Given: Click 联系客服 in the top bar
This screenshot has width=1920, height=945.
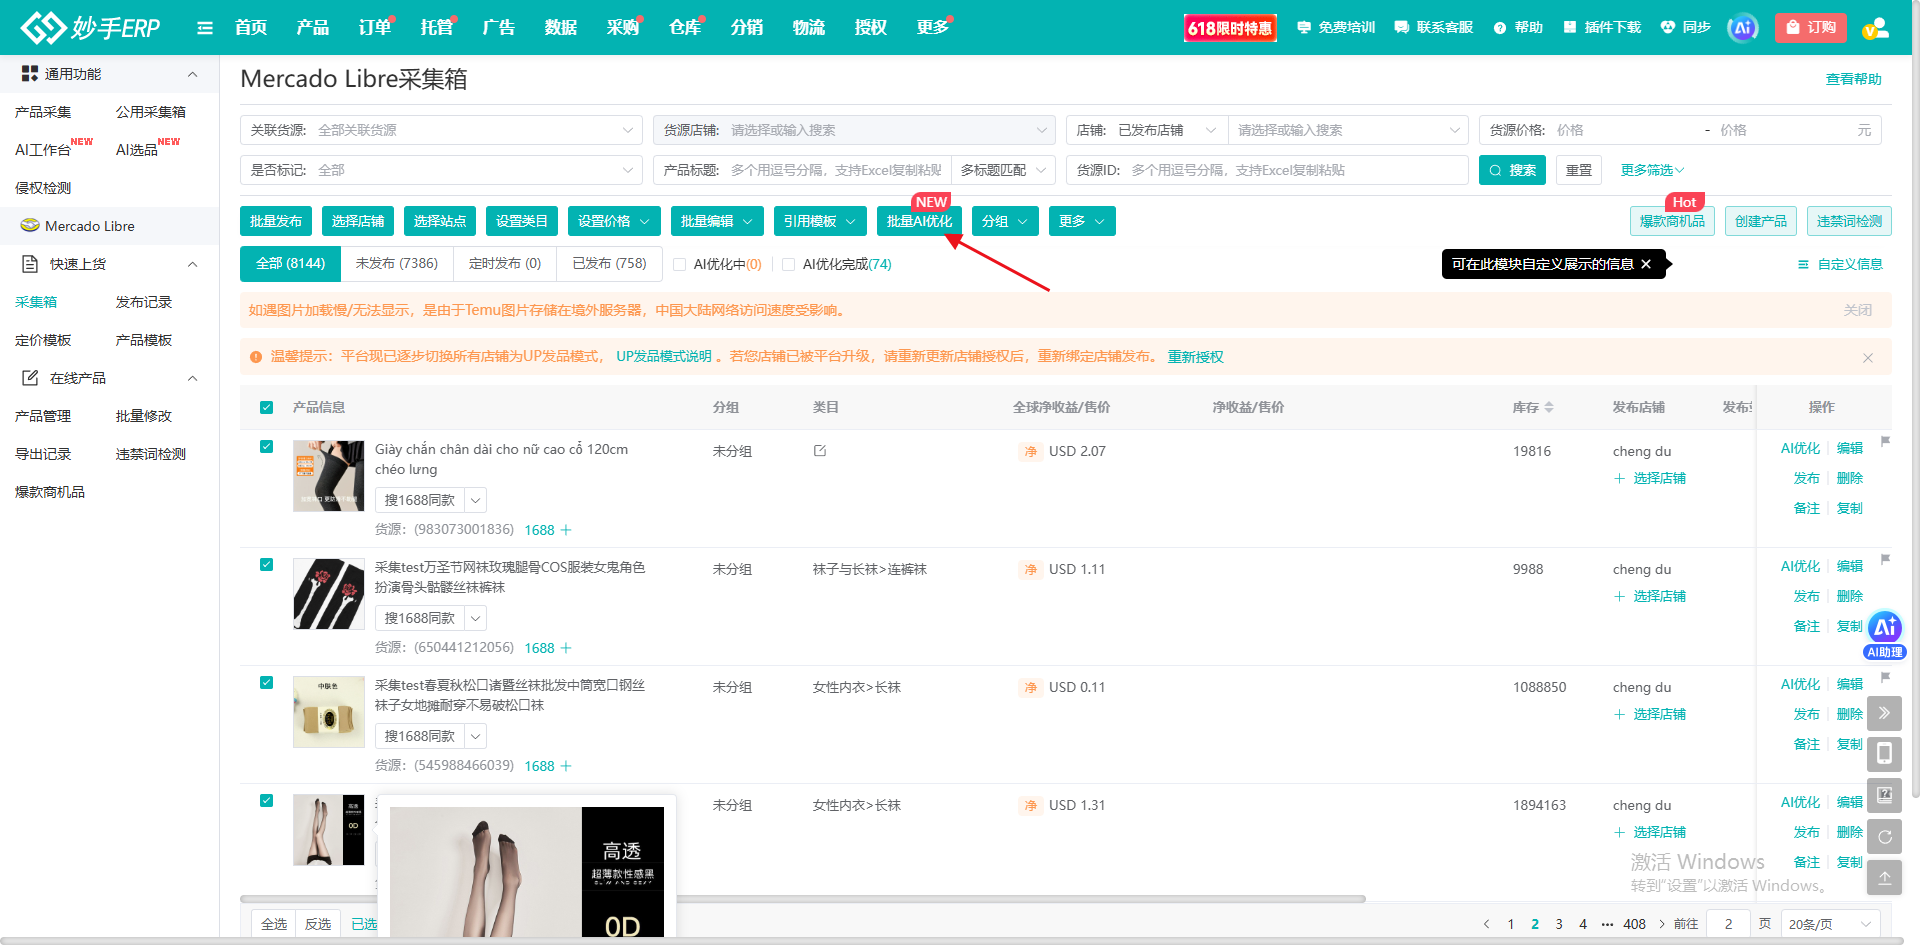Looking at the screenshot, I should click(x=1434, y=28).
